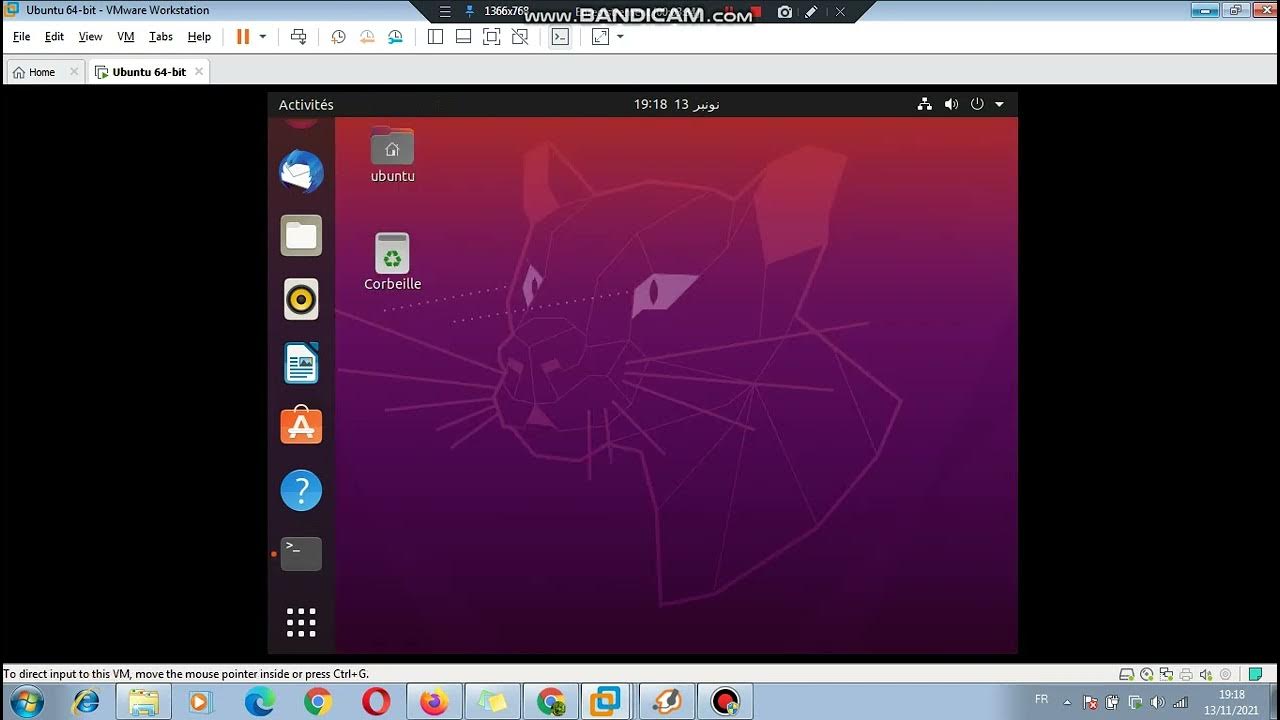This screenshot has height=720, width=1280.
Task: Enter full screen mode
Action: [x=491, y=37]
